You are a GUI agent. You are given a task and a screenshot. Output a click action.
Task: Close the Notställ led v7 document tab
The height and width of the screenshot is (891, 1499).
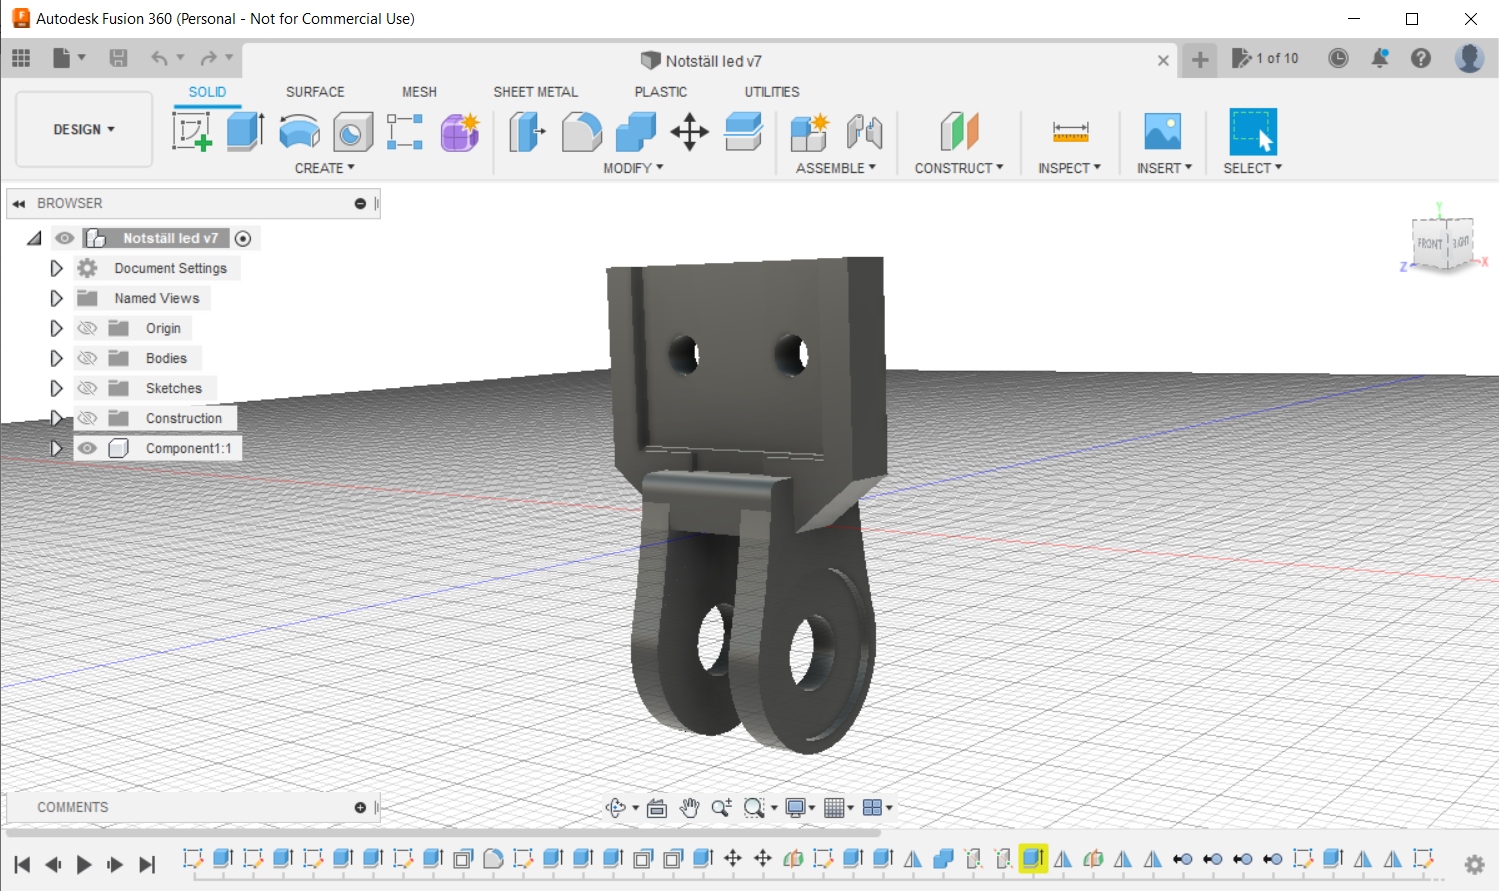[x=1163, y=60]
